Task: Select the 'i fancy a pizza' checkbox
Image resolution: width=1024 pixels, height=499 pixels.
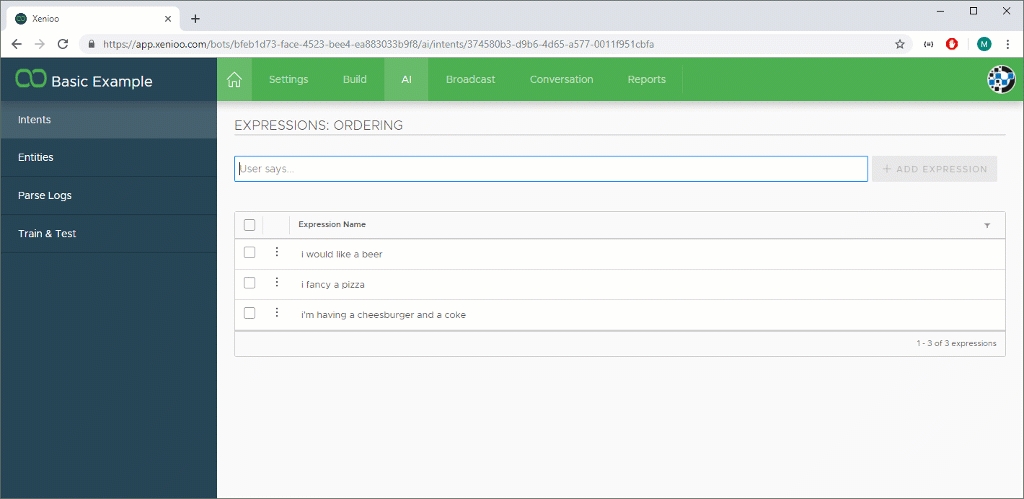Action: point(250,283)
